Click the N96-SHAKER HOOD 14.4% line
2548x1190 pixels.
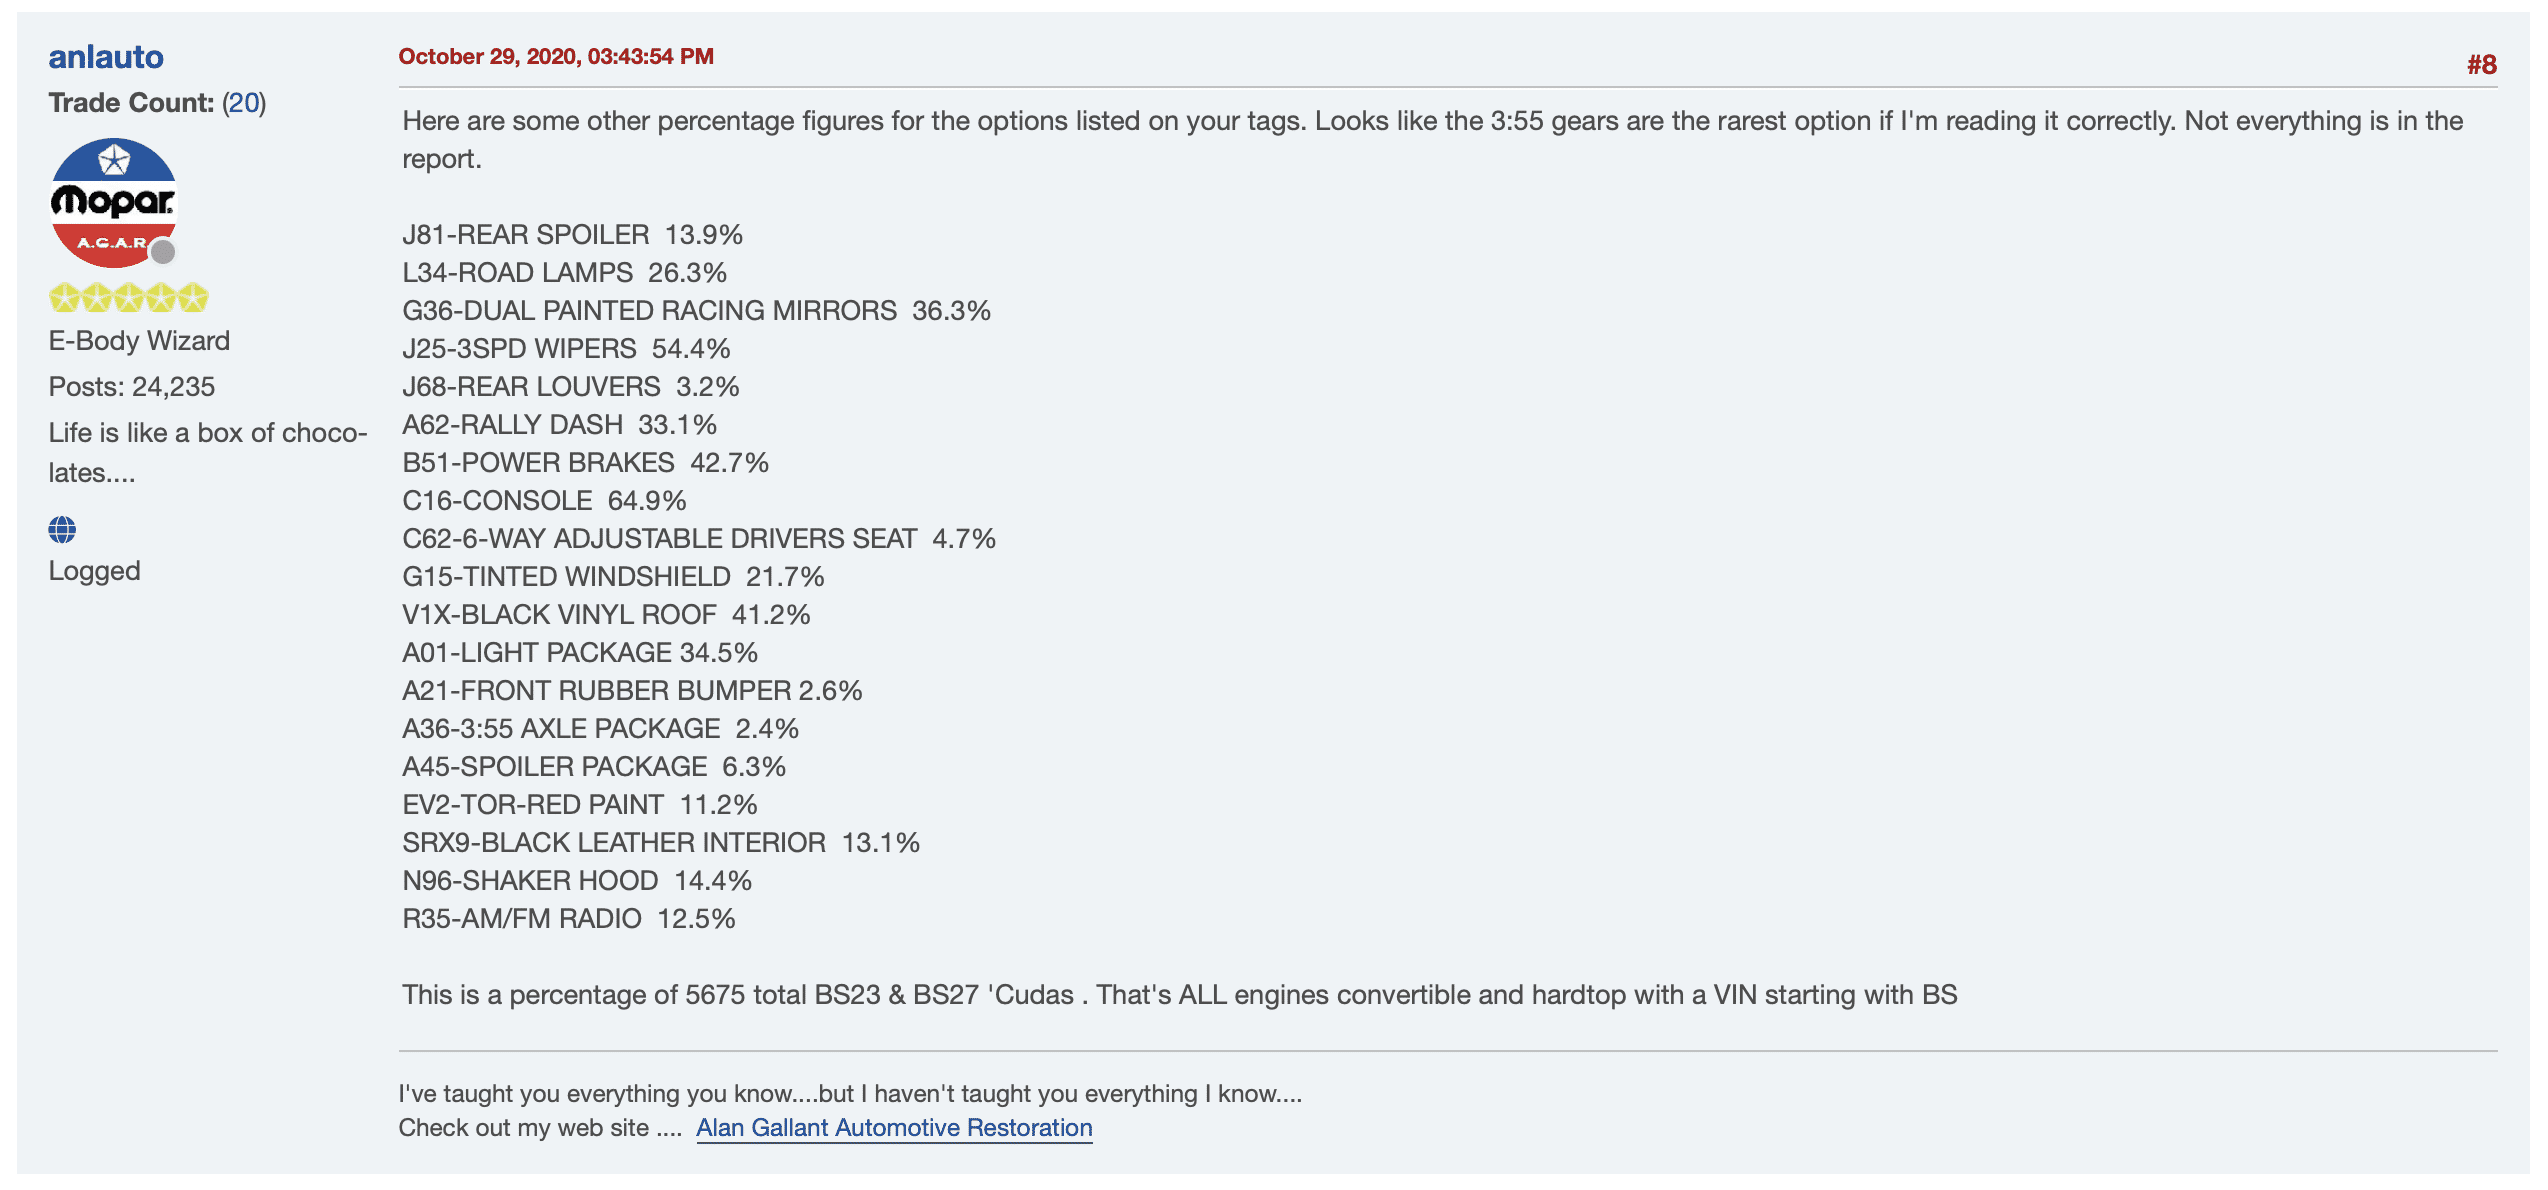pyautogui.click(x=577, y=881)
